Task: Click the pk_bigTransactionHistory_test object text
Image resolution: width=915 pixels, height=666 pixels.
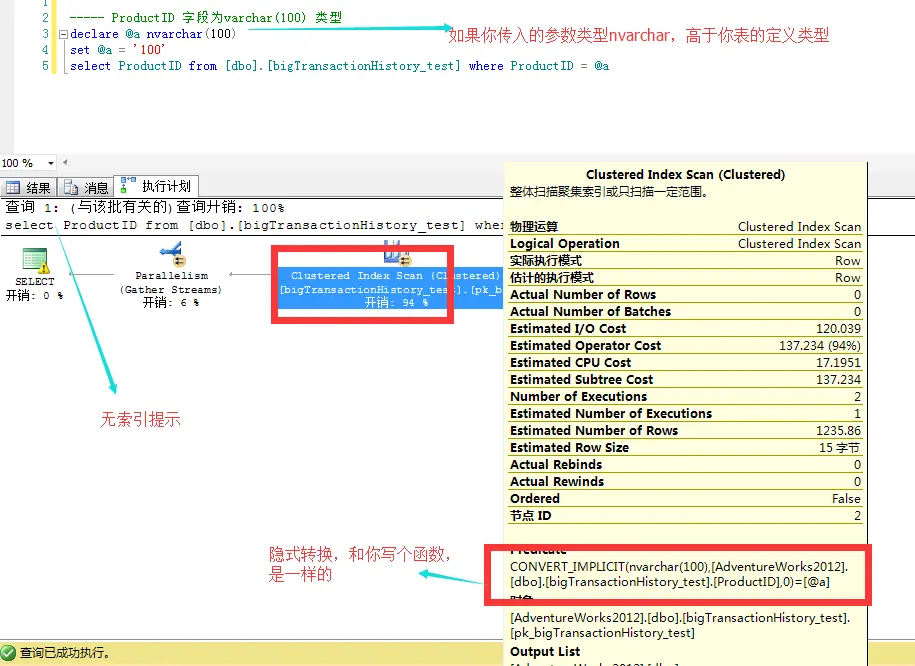Action: (x=680, y=625)
